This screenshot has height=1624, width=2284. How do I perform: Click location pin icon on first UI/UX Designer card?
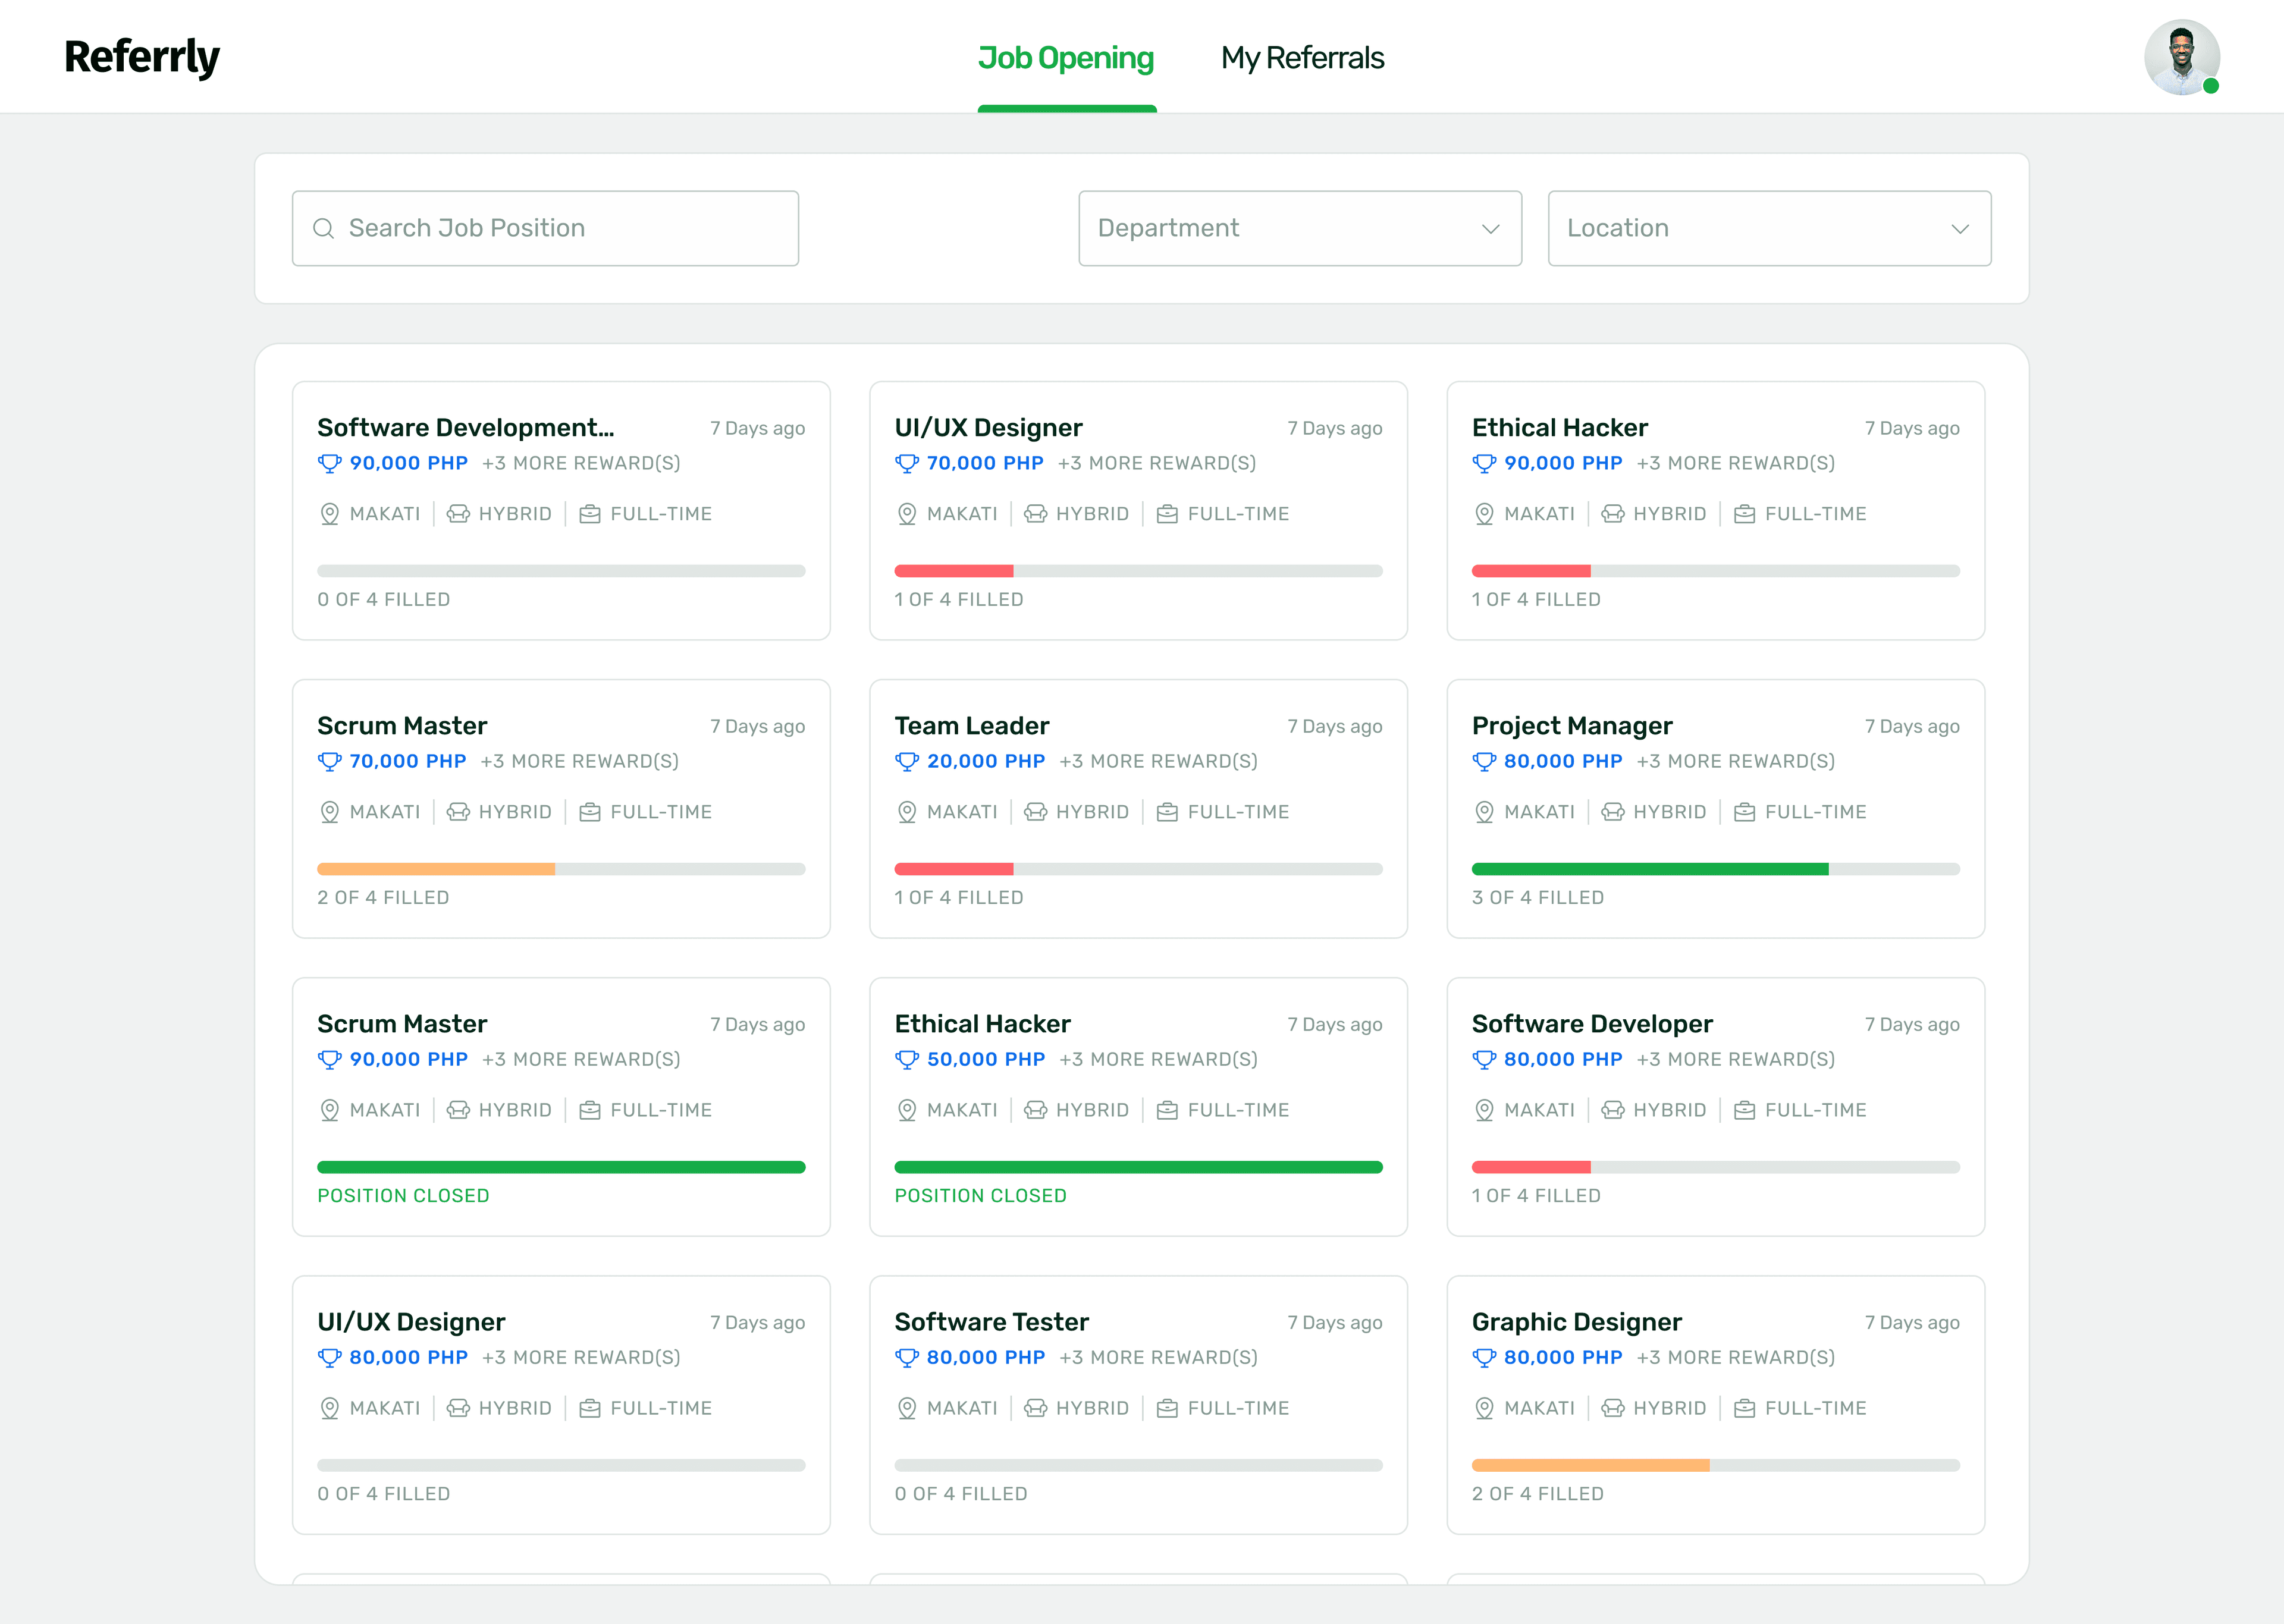(906, 514)
